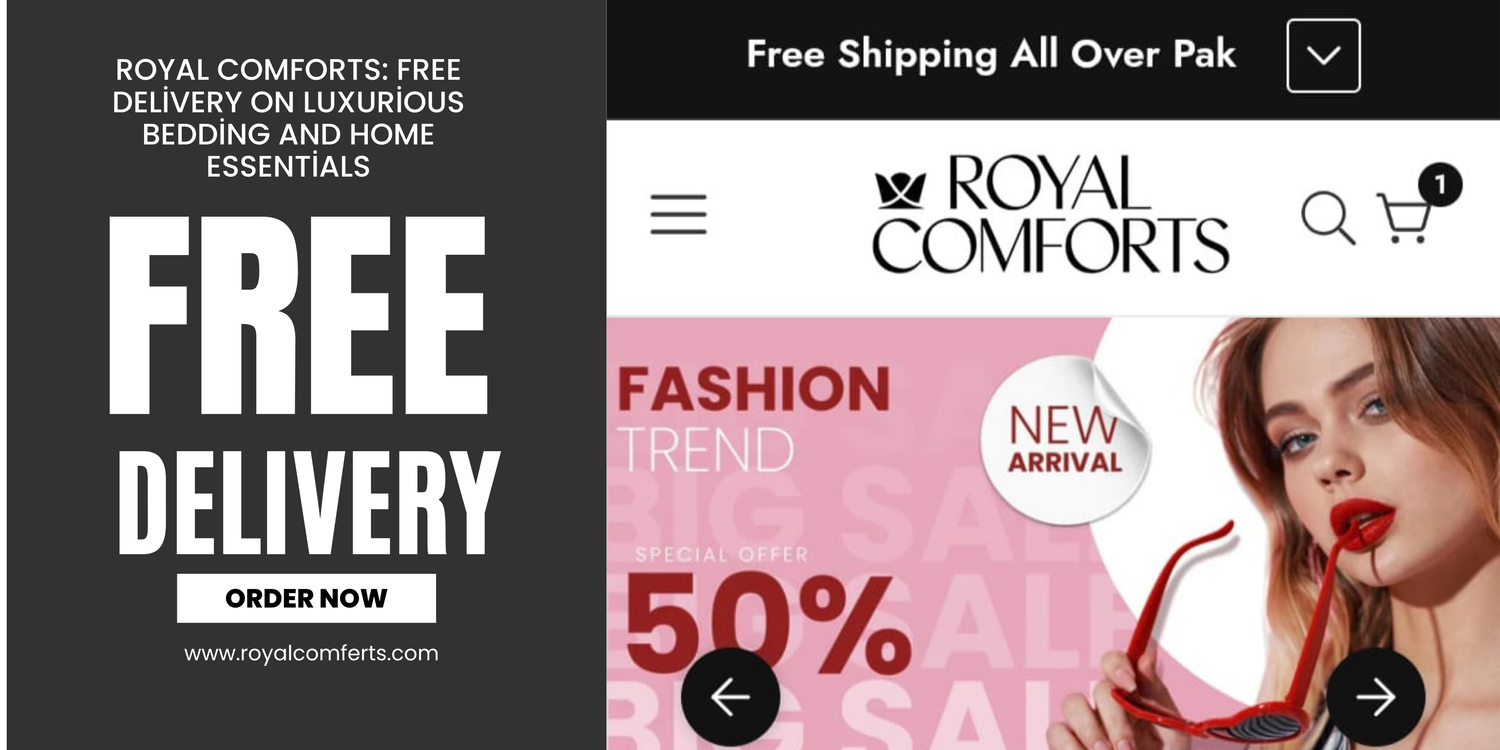Click the Royal Comforts brand name text
The width and height of the screenshot is (1500, 750).
pos(1050,214)
